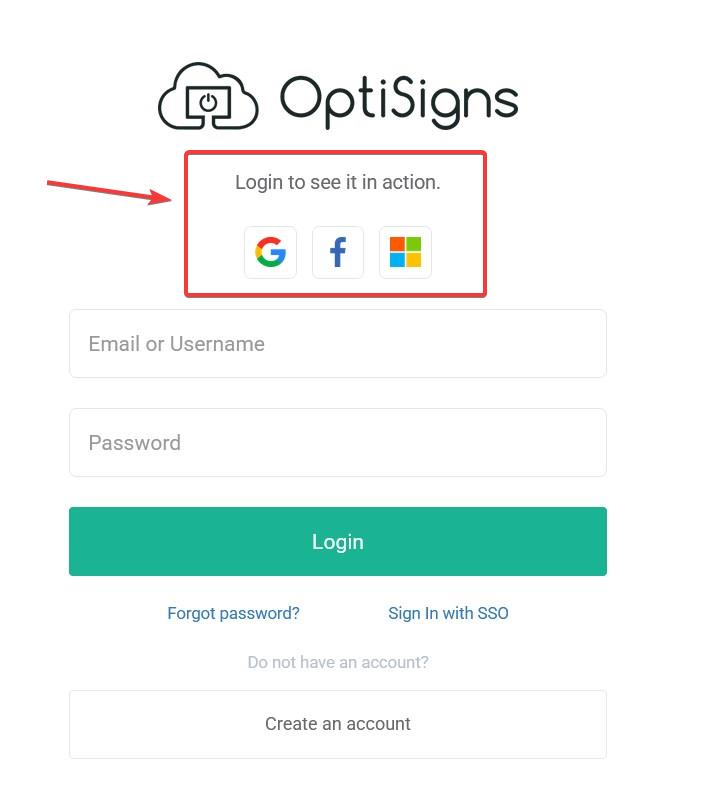720x808 pixels.
Task: Click the OptiSigns cloud logo
Action: click(x=205, y=95)
